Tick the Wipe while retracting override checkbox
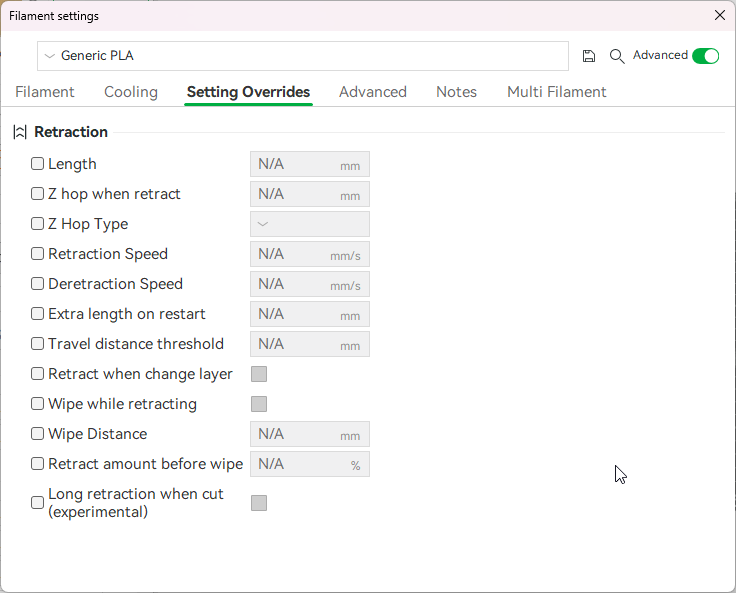This screenshot has width=736, height=593. coord(38,404)
